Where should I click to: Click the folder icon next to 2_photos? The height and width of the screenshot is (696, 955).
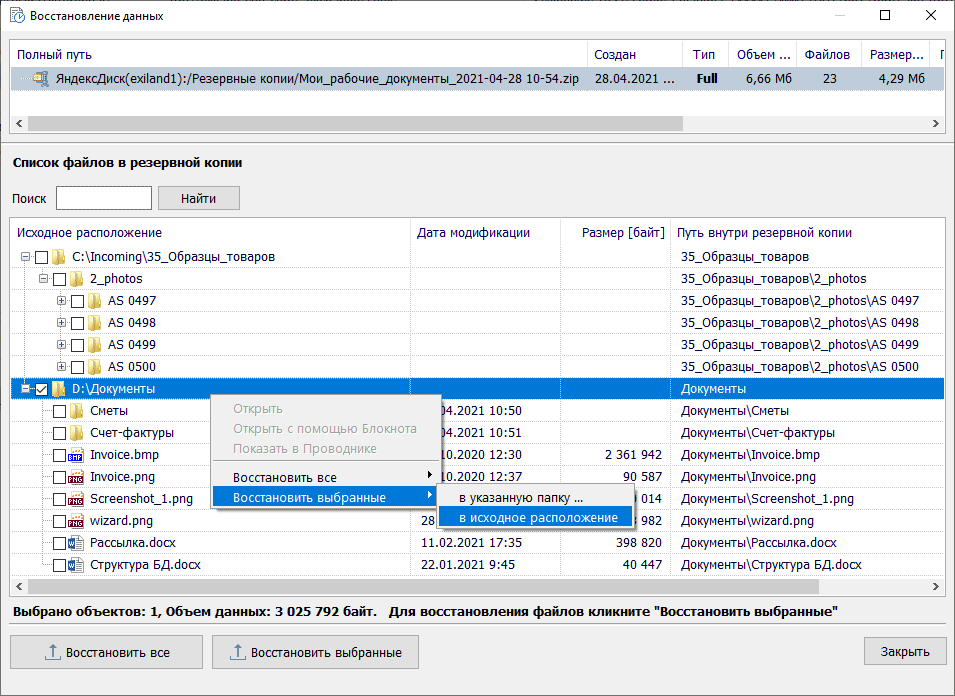pyautogui.click(x=76, y=279)
